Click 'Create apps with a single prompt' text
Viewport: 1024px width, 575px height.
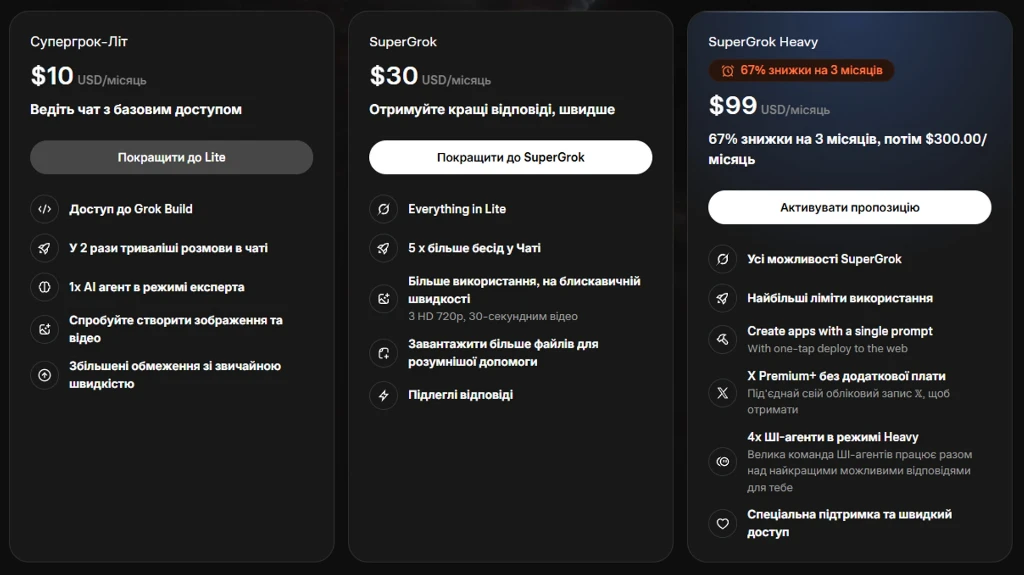click(x=840, y=331)
